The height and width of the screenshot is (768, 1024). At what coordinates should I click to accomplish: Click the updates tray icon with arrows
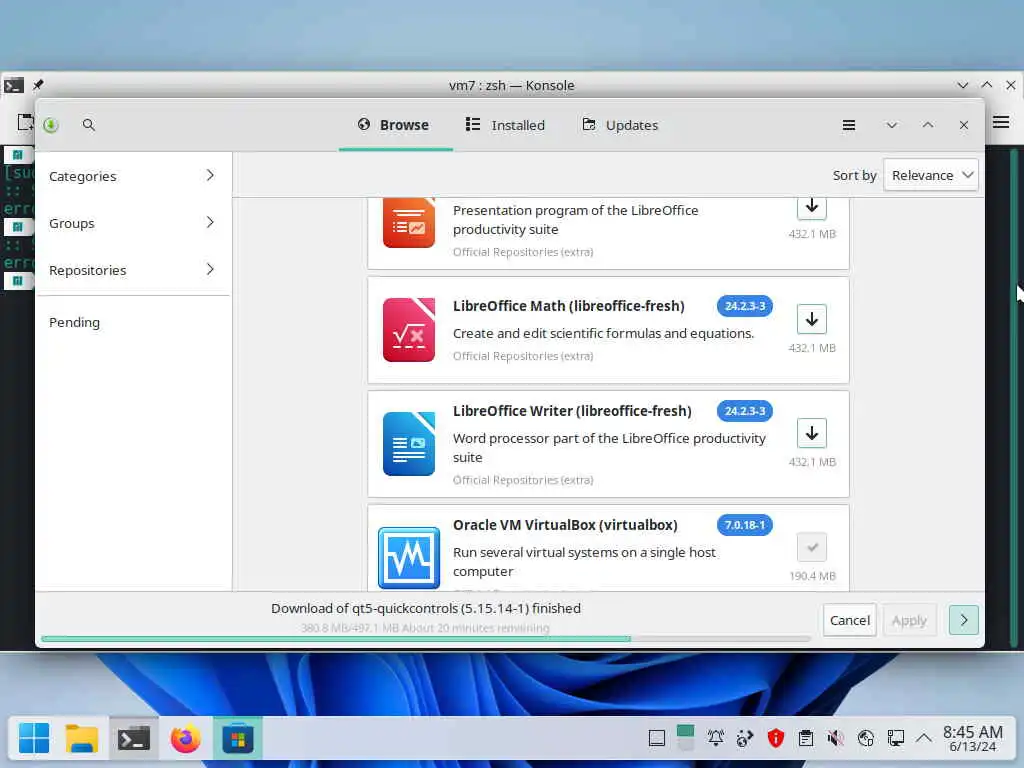[745, 738]
